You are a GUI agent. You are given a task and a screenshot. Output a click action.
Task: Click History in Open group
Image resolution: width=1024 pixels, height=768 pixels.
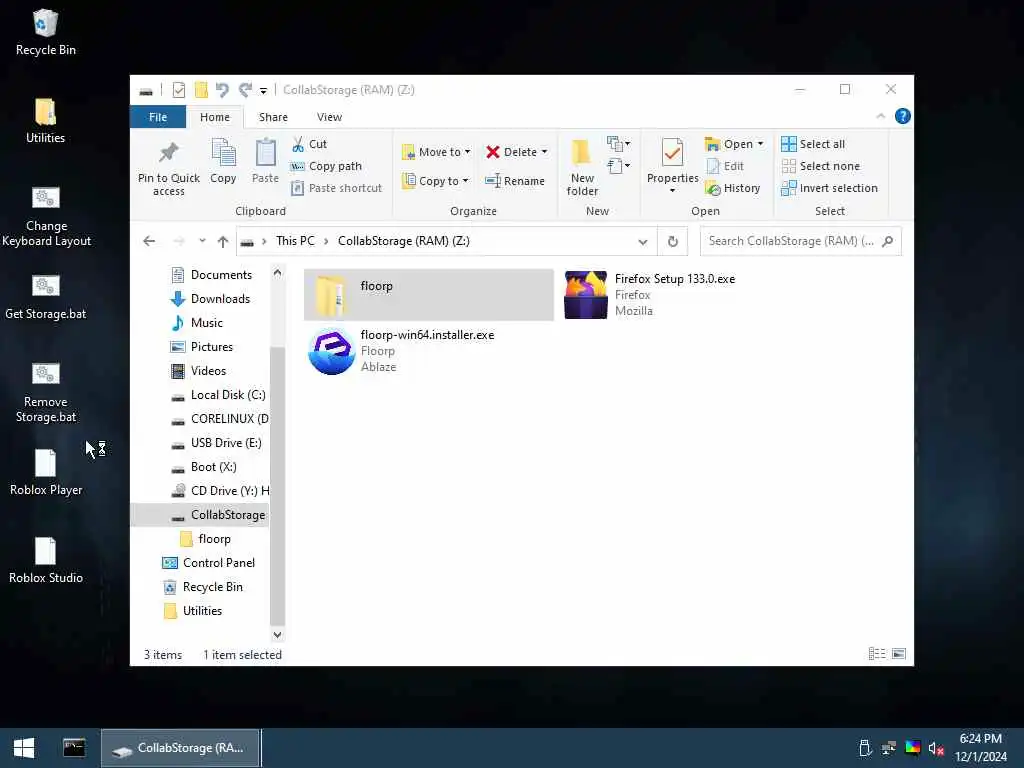click(x=733, y=188)
